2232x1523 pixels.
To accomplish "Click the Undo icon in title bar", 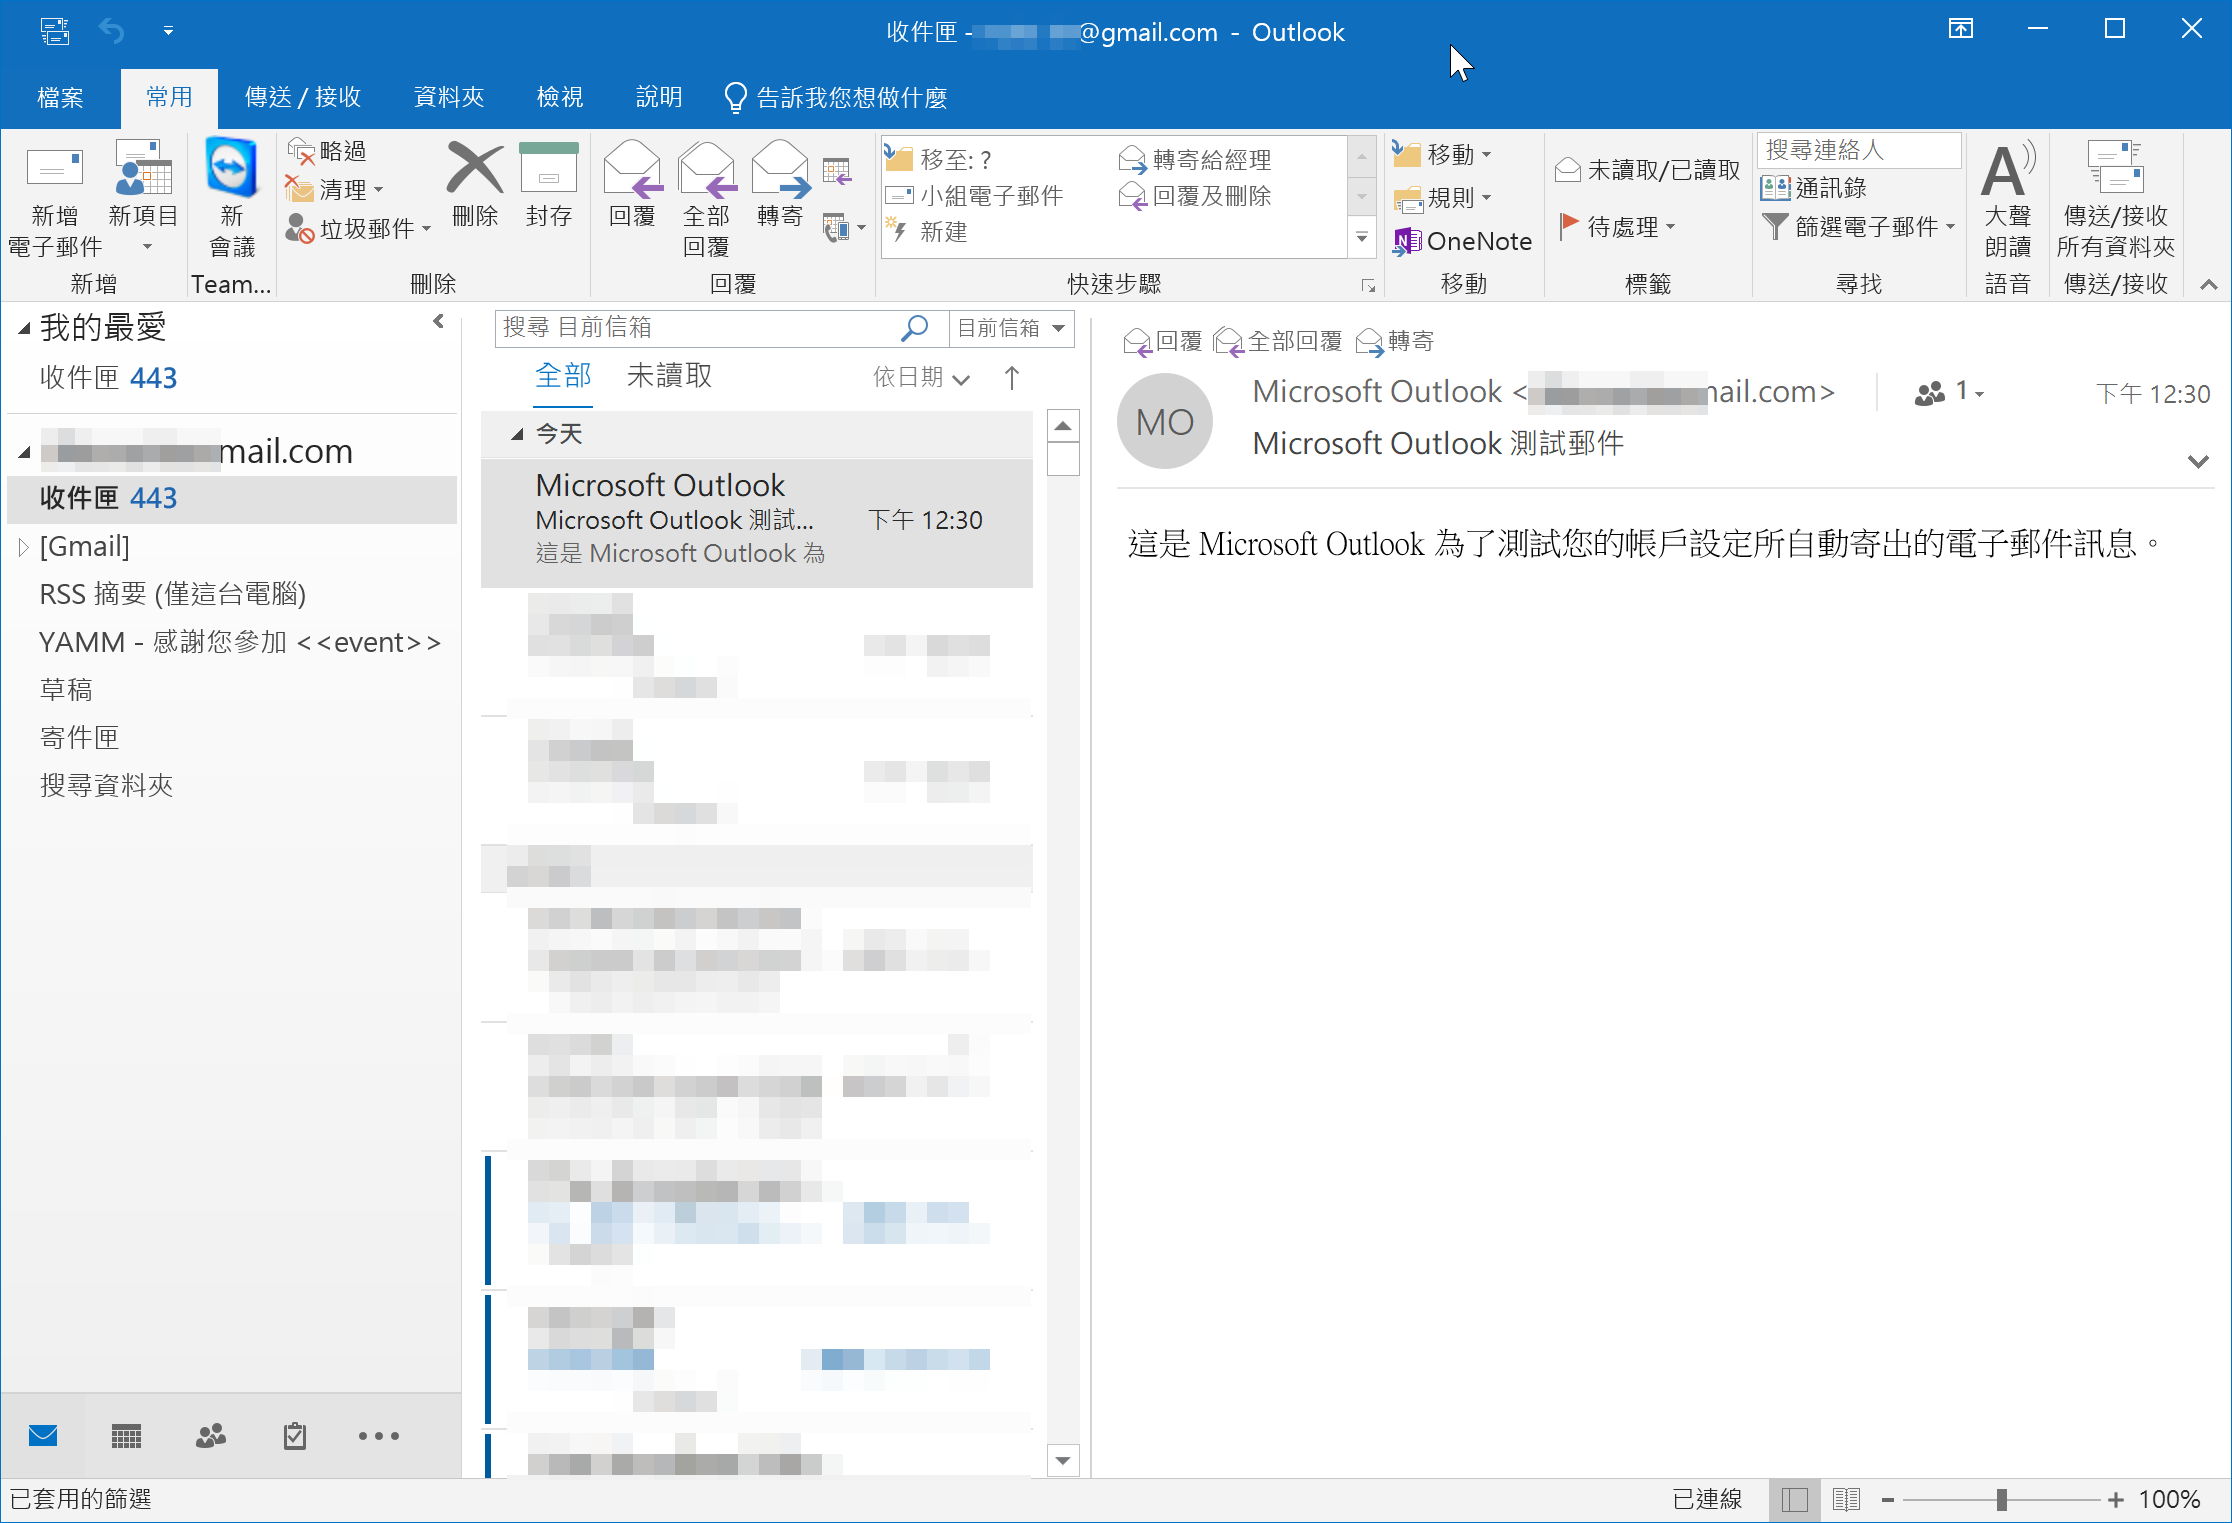I will [x=112, y=31].
